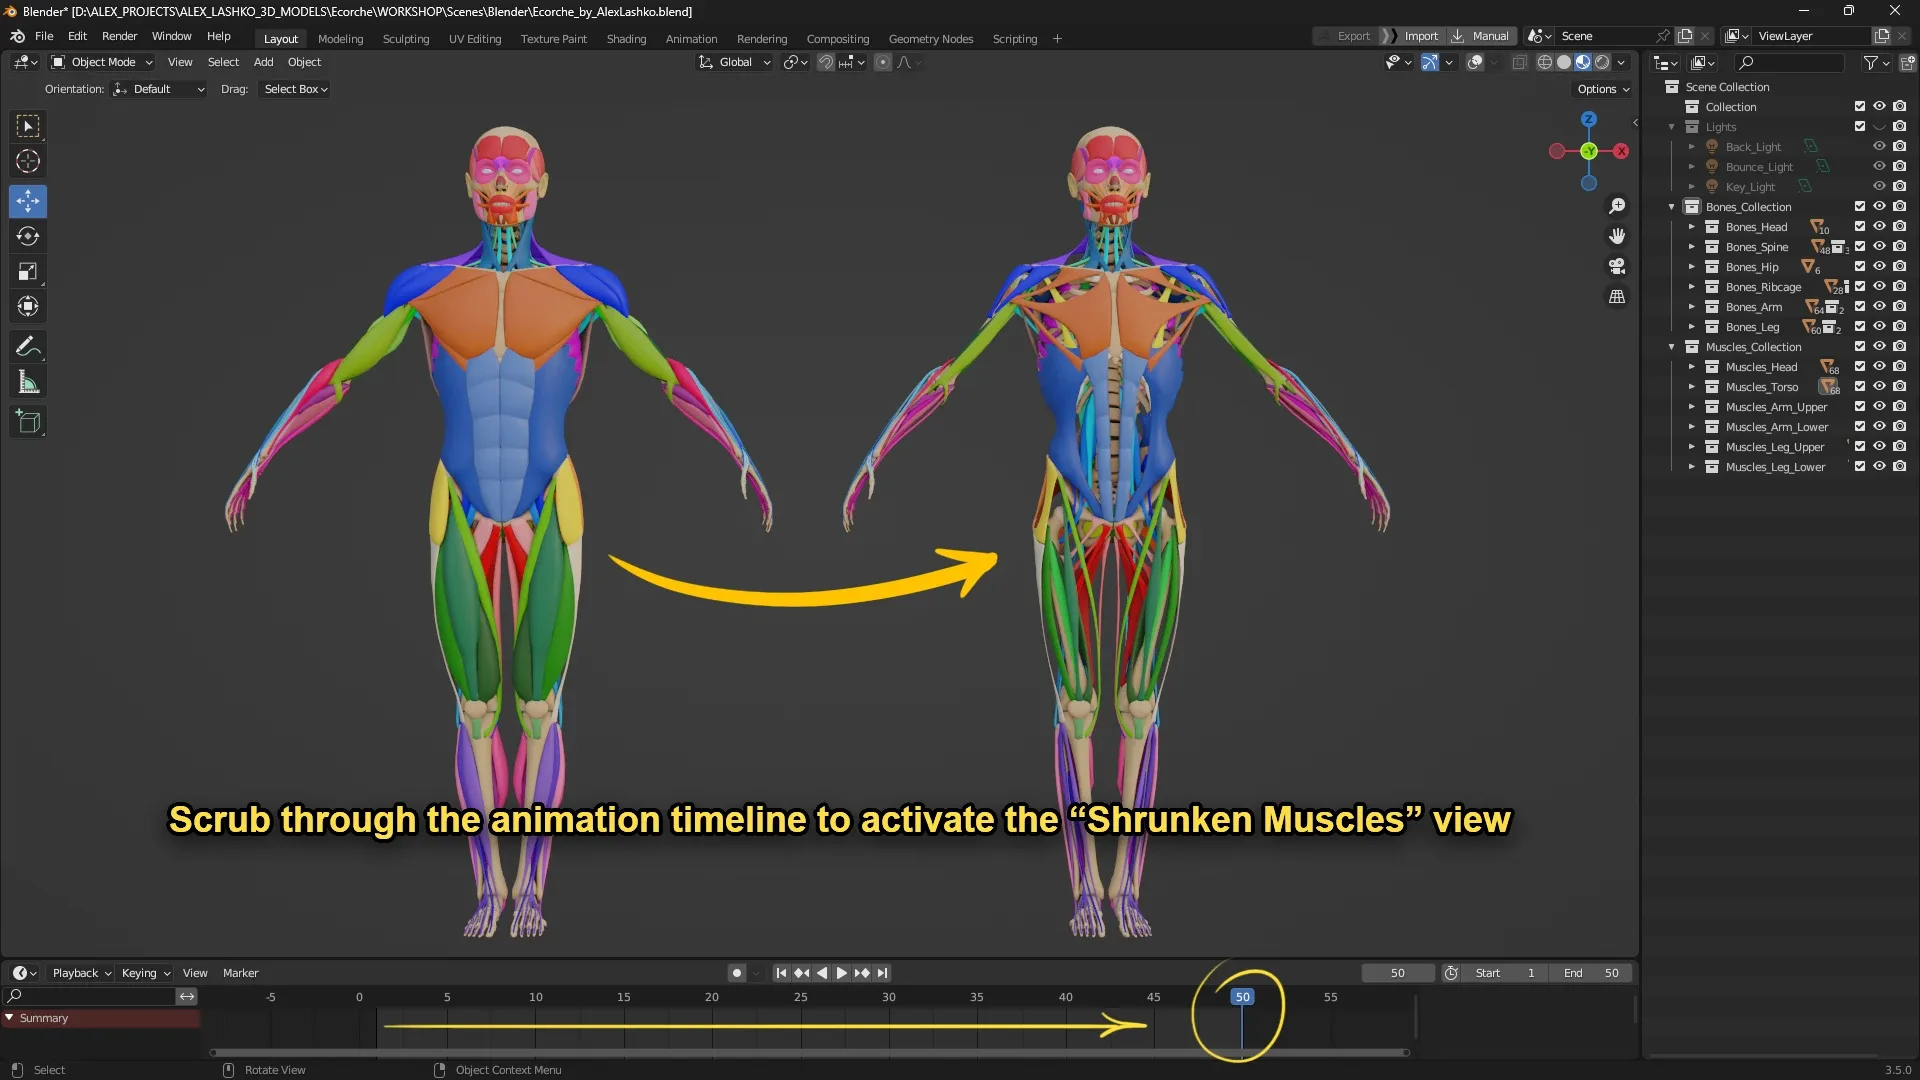Open the Render menu
This screenshot has height=1080, width=1920.
tap(119, 36)
